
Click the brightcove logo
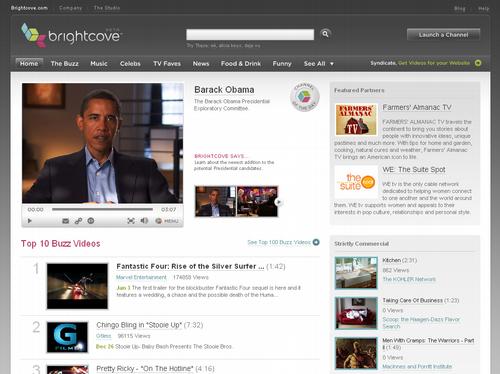(x=71, y=35)
